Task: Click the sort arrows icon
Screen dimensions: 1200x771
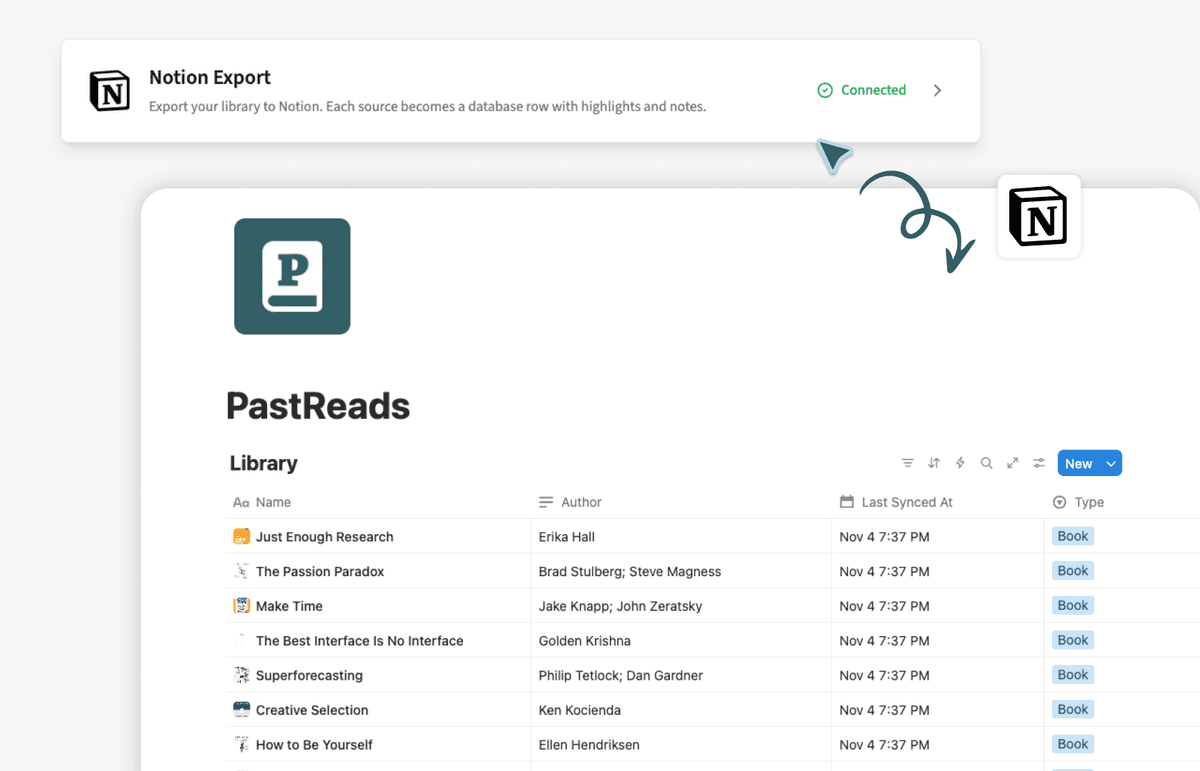Action: point(934,463)
